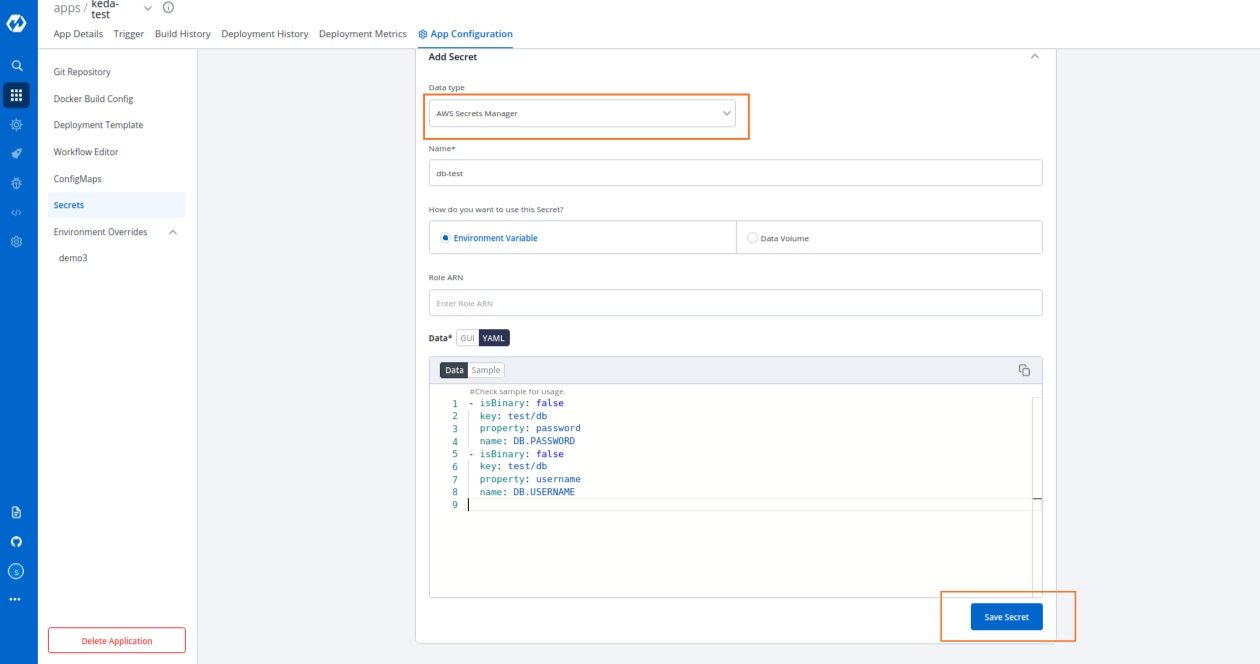Image resolution: width=1260 pixels, height=664 pixels.
Task: Switch data editor to GUI mode
Action: tap(467, 338)
